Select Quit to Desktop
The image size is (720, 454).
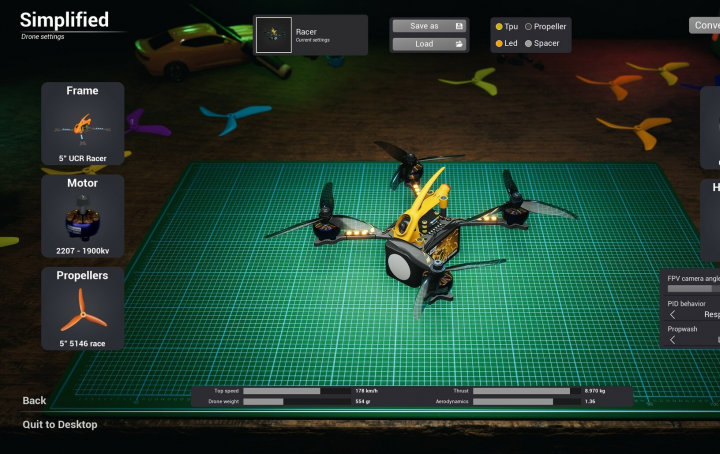(60, 425)
